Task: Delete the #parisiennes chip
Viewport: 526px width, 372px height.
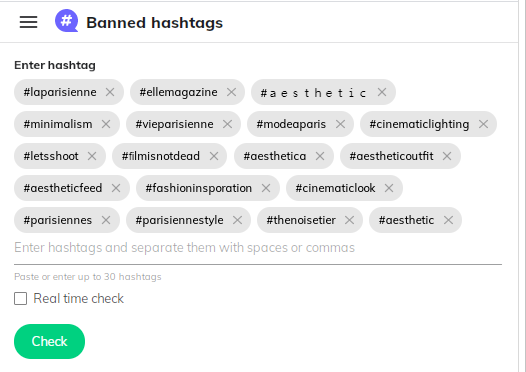Action: click(106, 220)
